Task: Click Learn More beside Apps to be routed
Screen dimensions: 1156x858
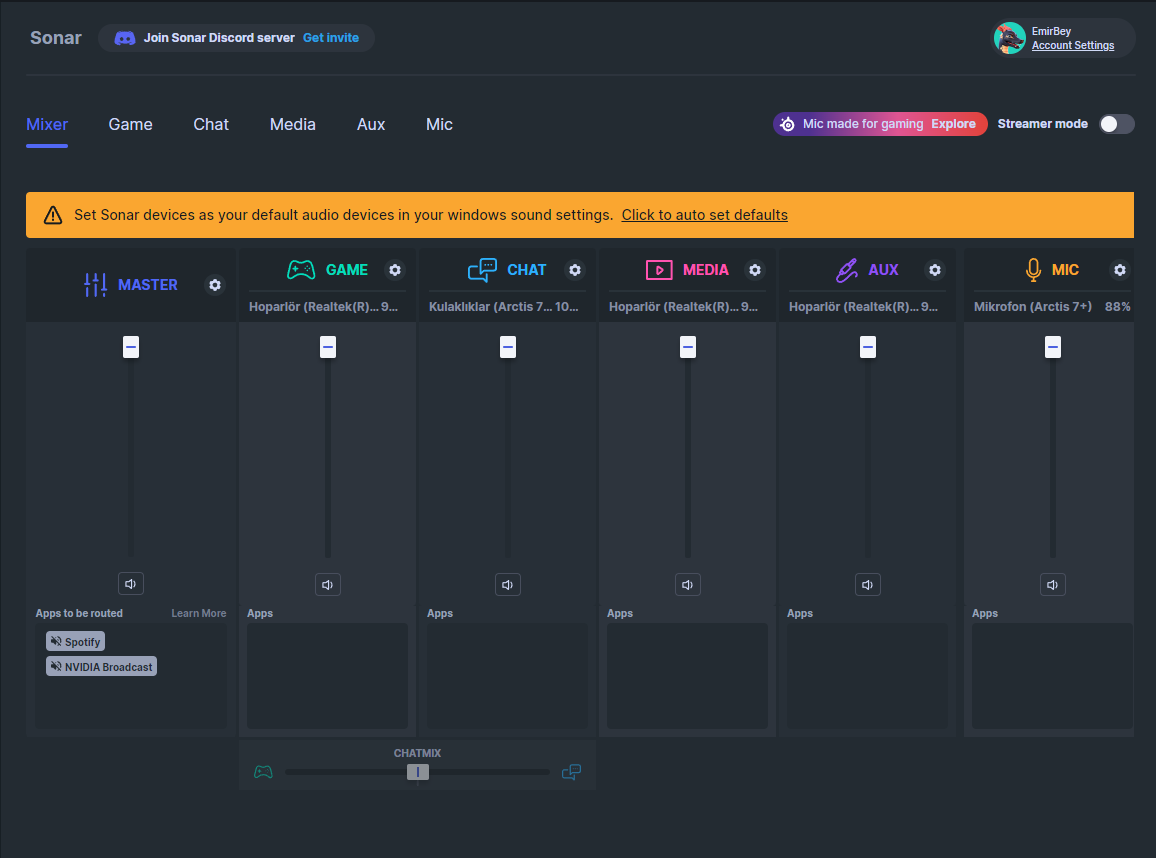Action: click(x=199, y=613)
